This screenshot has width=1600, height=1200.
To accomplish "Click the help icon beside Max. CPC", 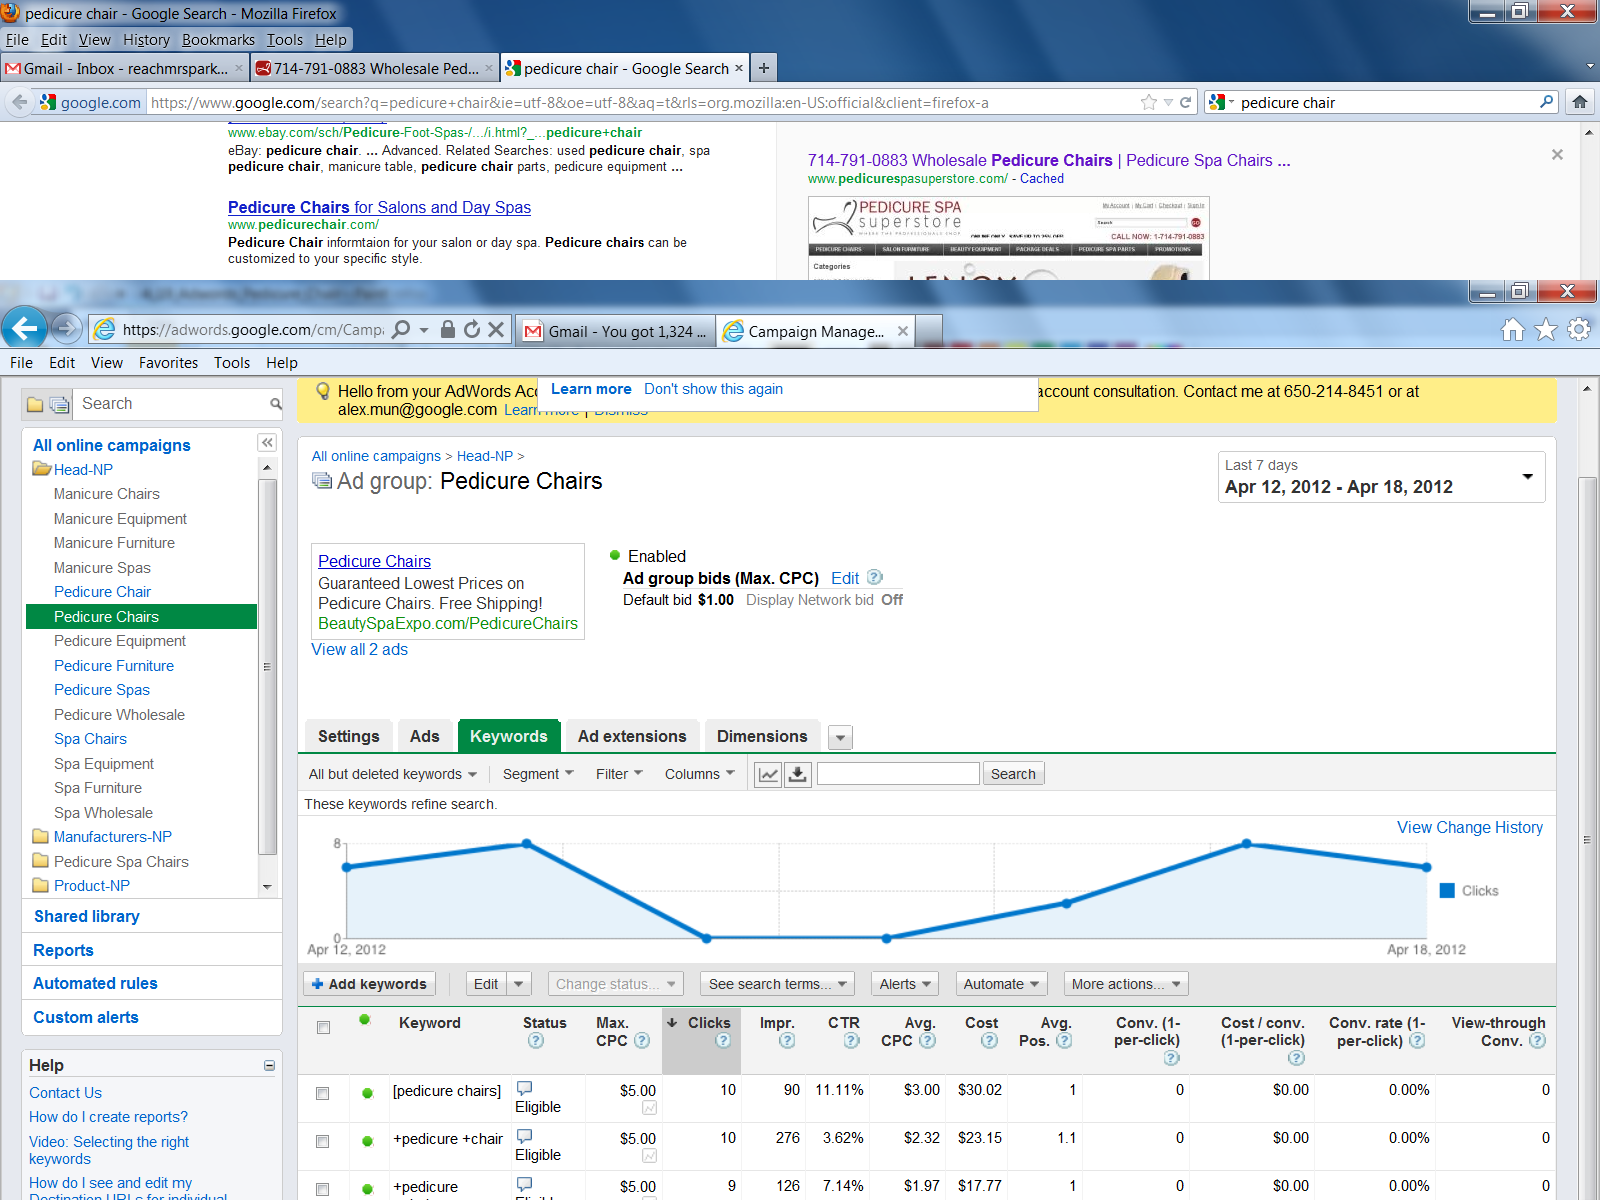I will (642, 1041).
